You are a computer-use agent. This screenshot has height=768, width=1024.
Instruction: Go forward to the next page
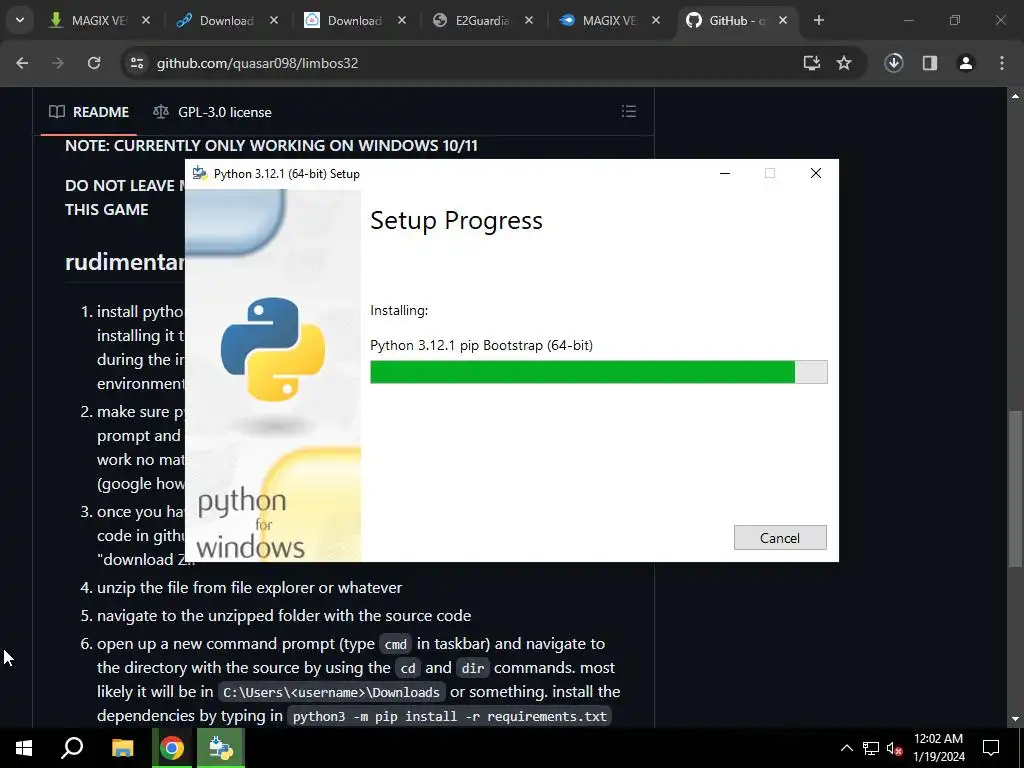[58, 63]
